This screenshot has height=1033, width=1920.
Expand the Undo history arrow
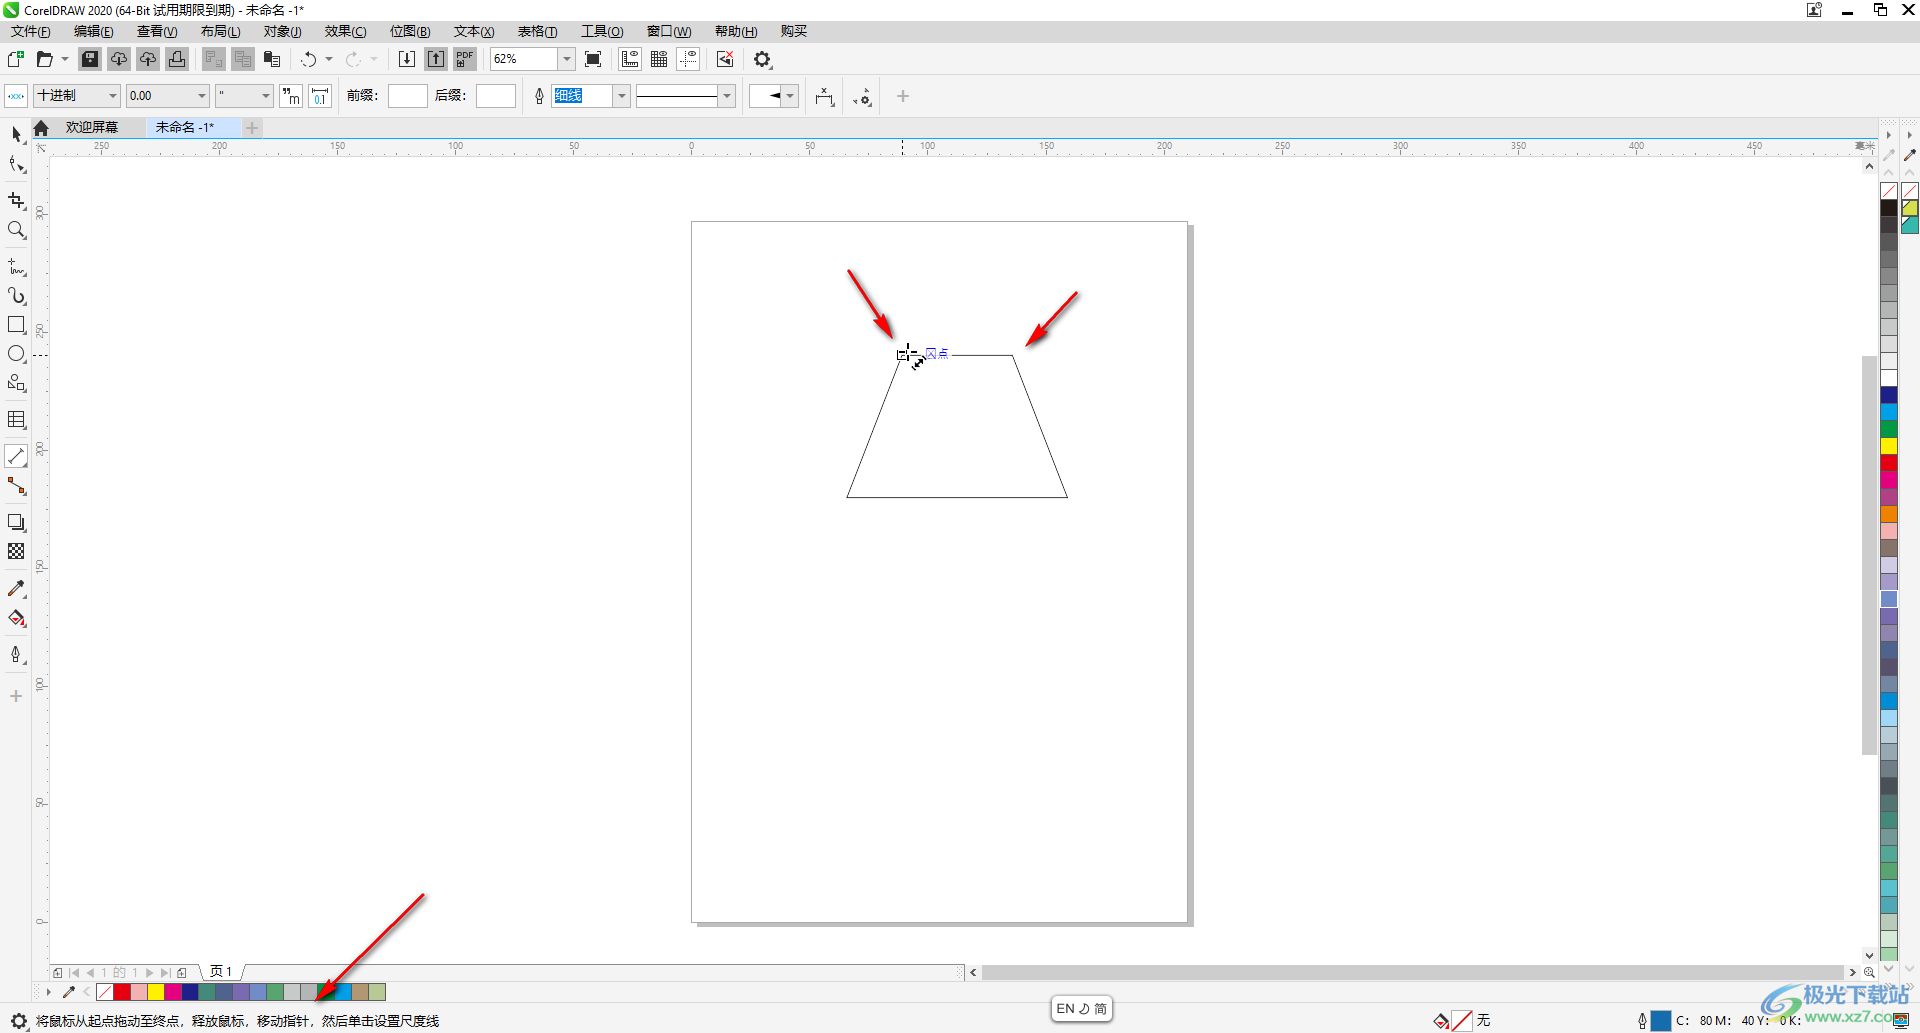pyautogui.click(x=329, y=59)
